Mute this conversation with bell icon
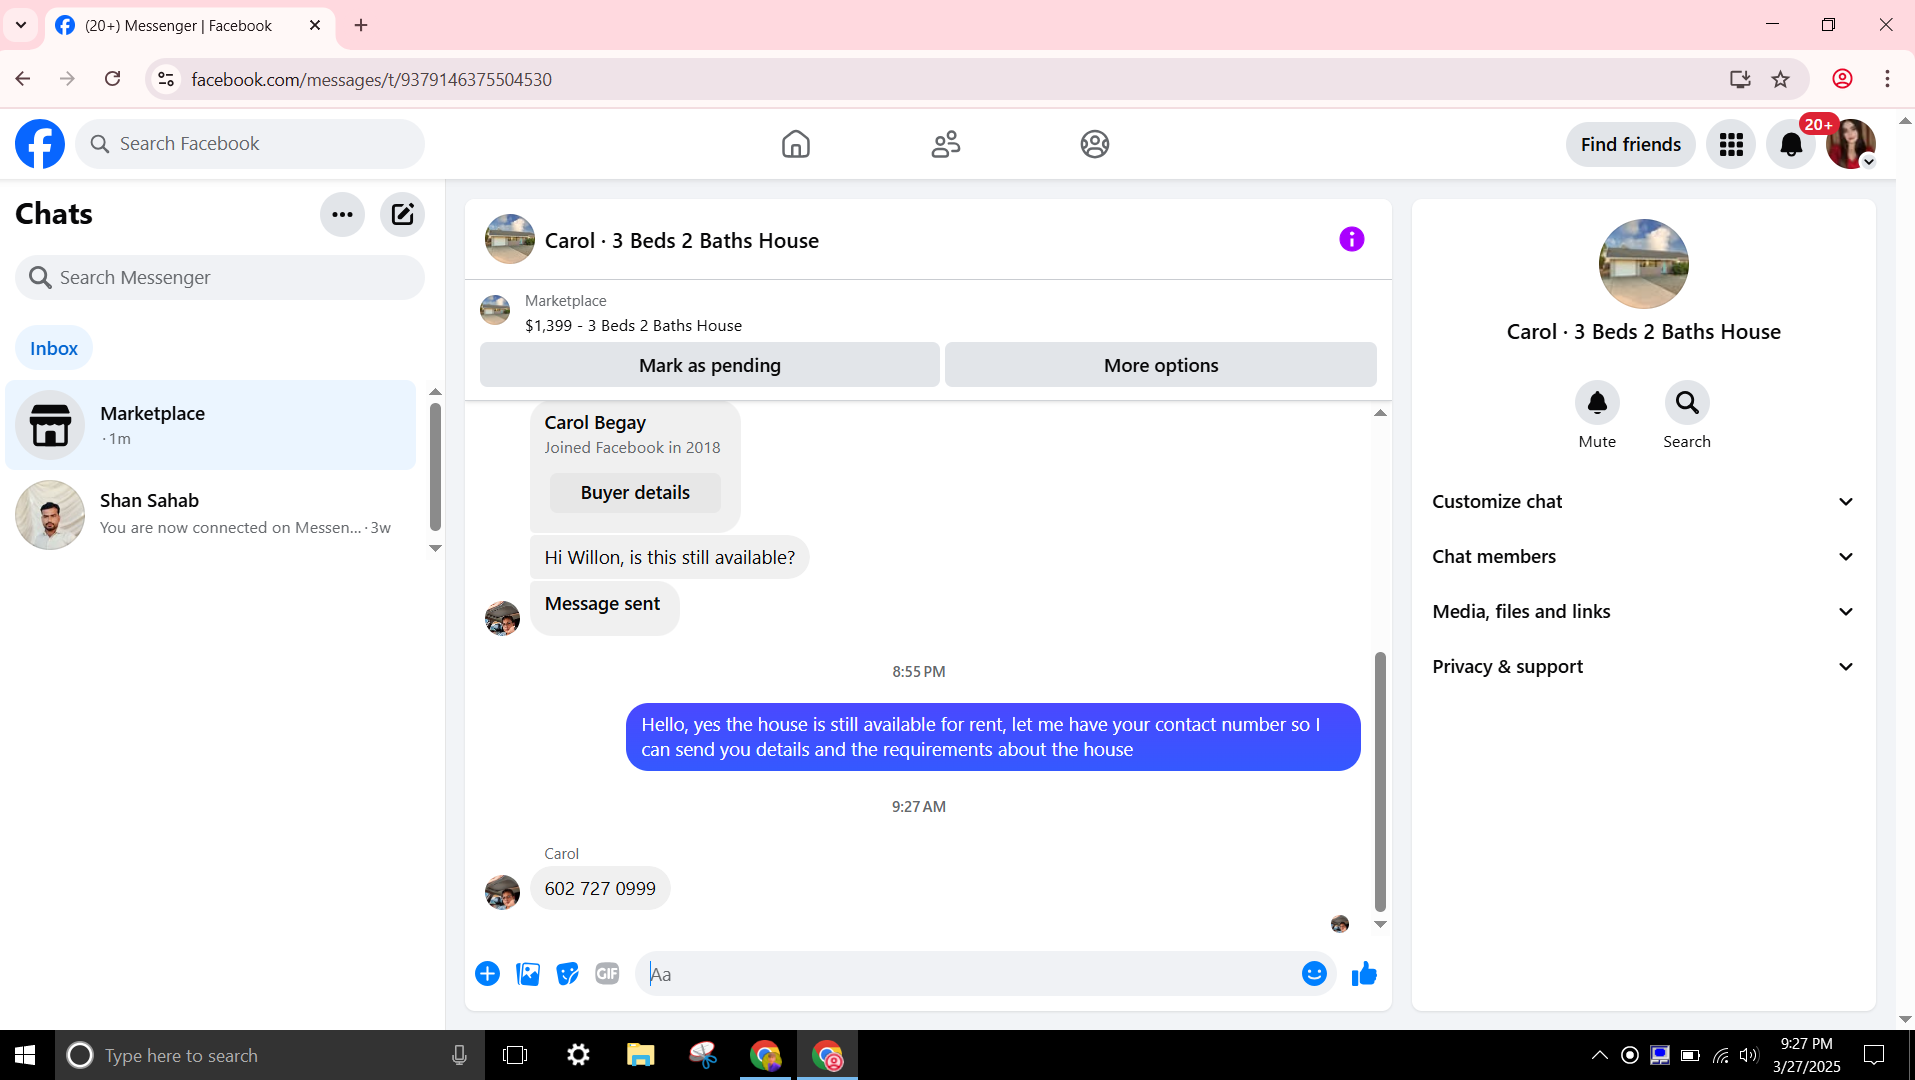The height and width of the screenshot is (1080, 1915). pos(1597,403)
